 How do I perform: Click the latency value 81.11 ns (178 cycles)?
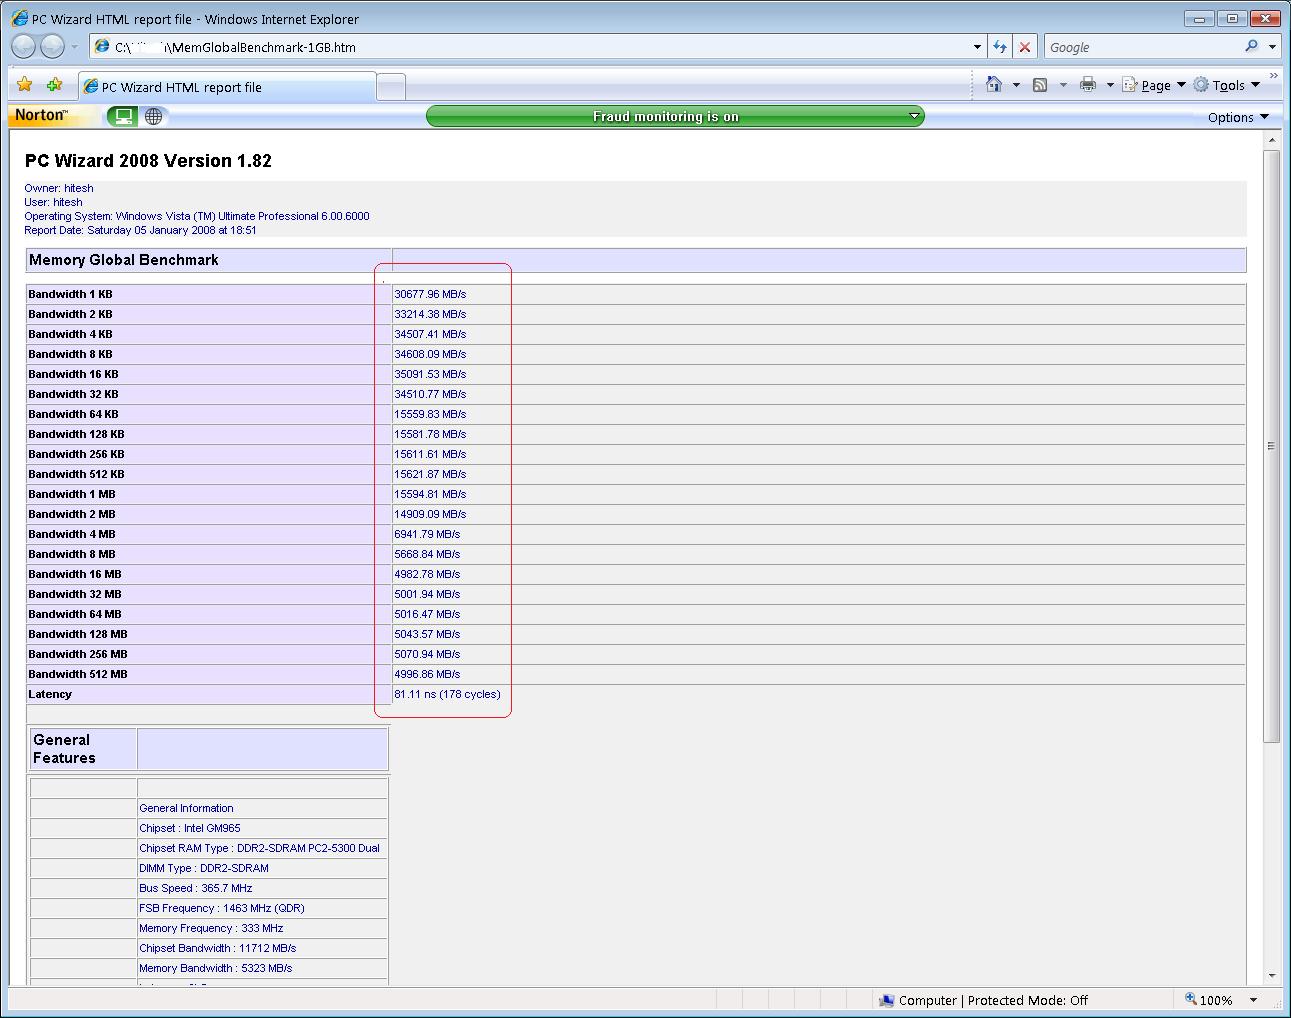pyautogui.click(x=447, y=694)
